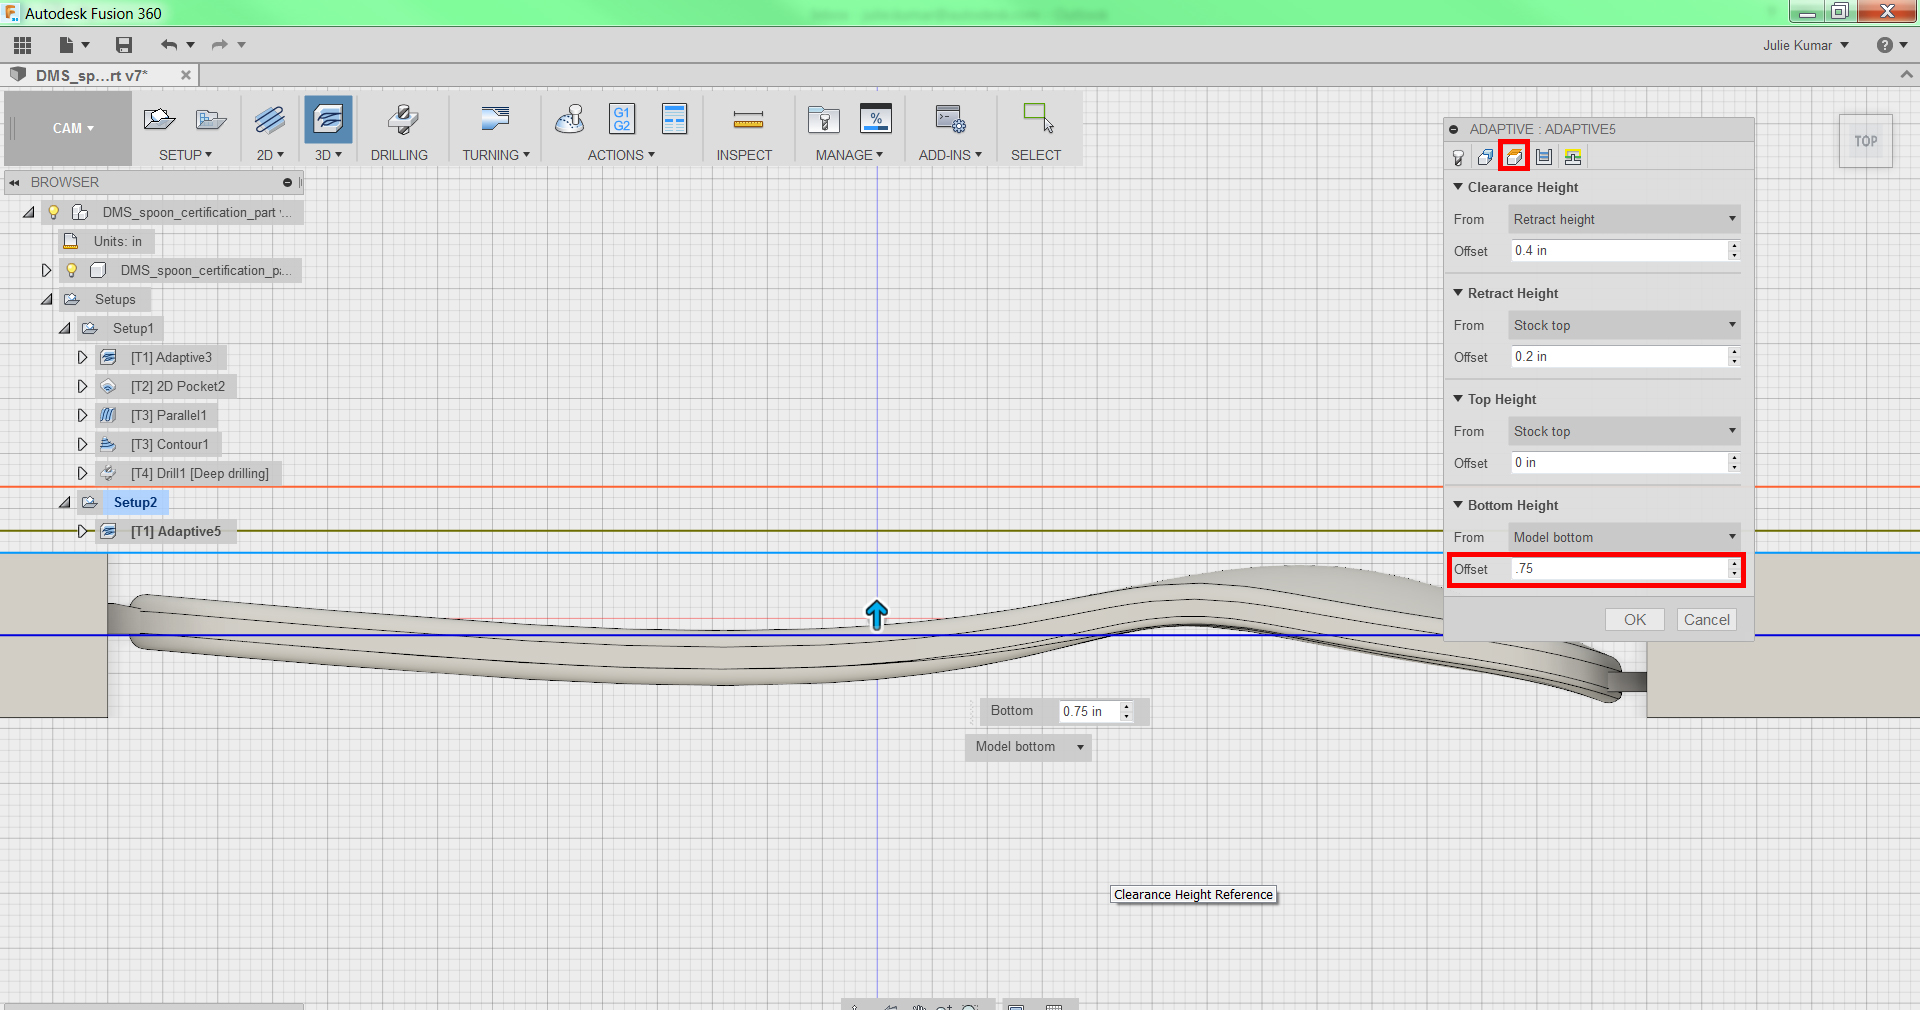This screenshot has width=1920, height=1010.
Task: Open Bottom Height From dropdown (Model bottom)
Action: tap(1624, 537)
